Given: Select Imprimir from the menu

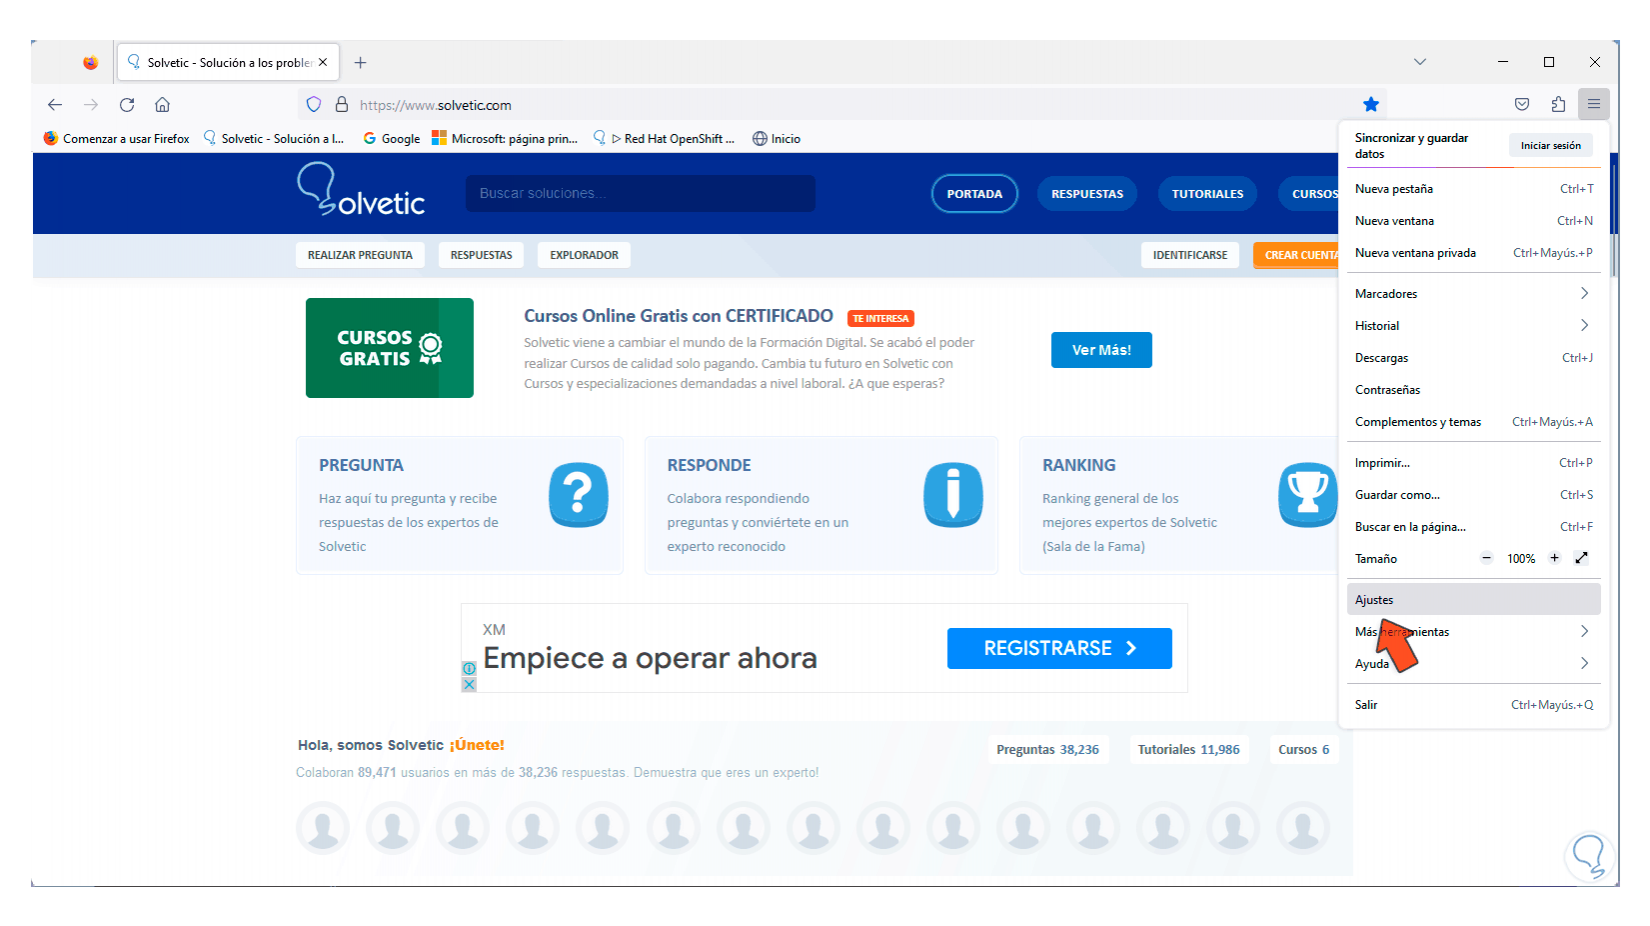Looking at the screenshot, I should 1474,463.
